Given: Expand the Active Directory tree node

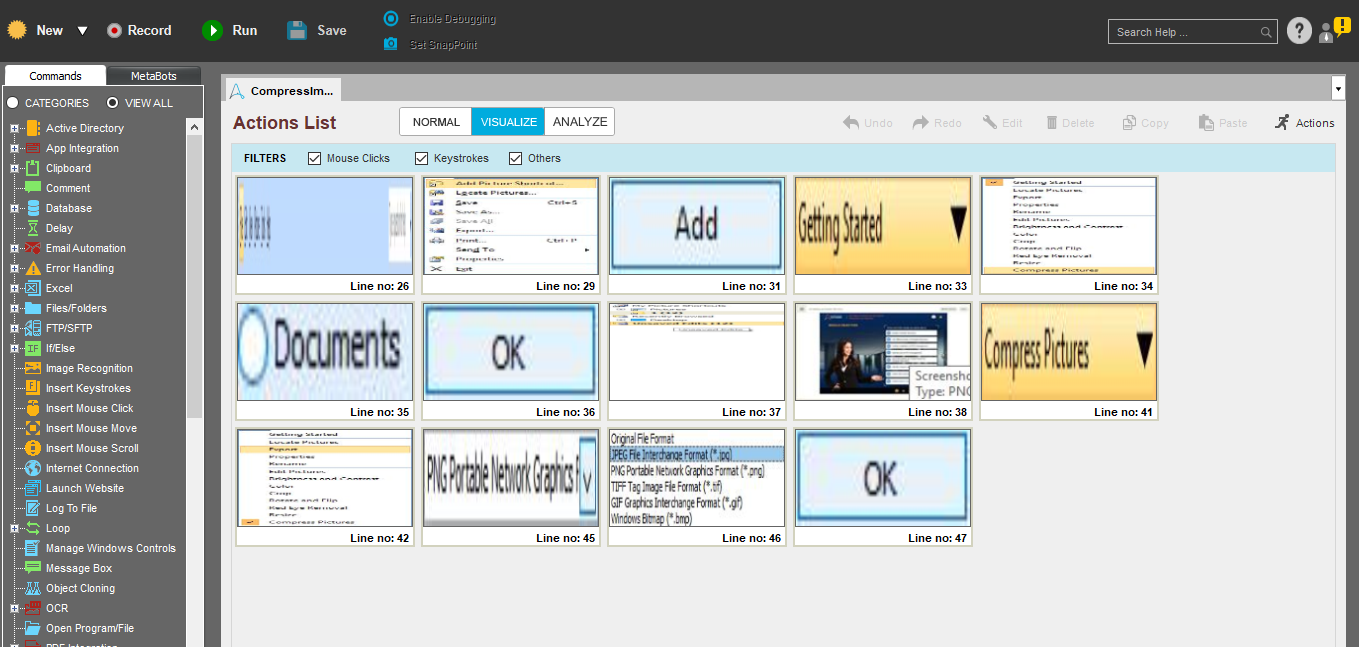Looking at the screenshot, I should (15, 128).
